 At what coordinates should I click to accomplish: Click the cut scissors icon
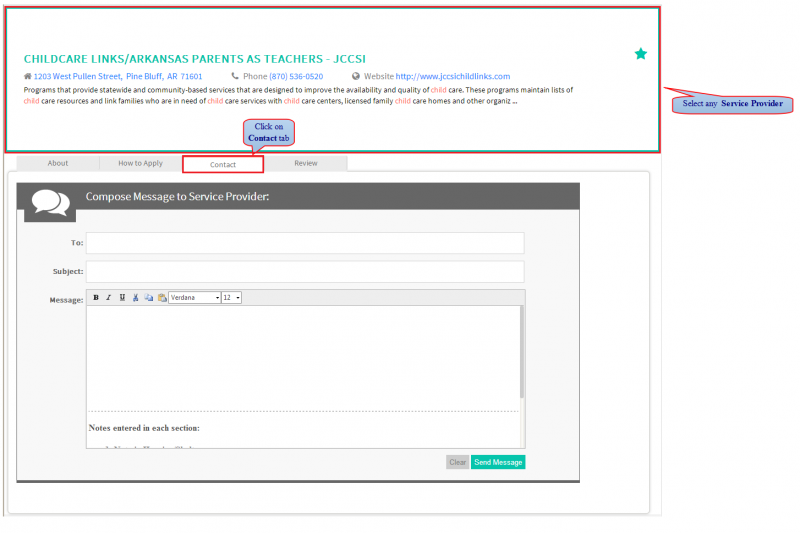tap(135, 298)
